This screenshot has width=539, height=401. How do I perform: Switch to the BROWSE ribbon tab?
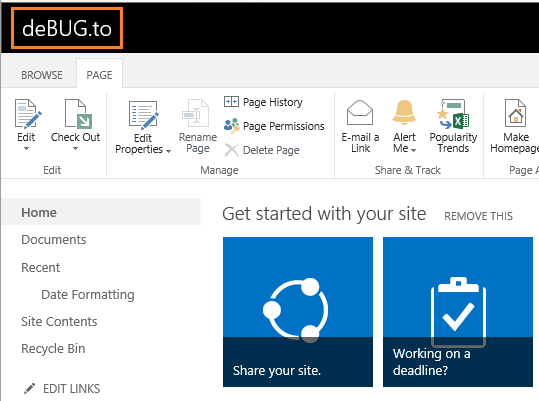point(42,75)
